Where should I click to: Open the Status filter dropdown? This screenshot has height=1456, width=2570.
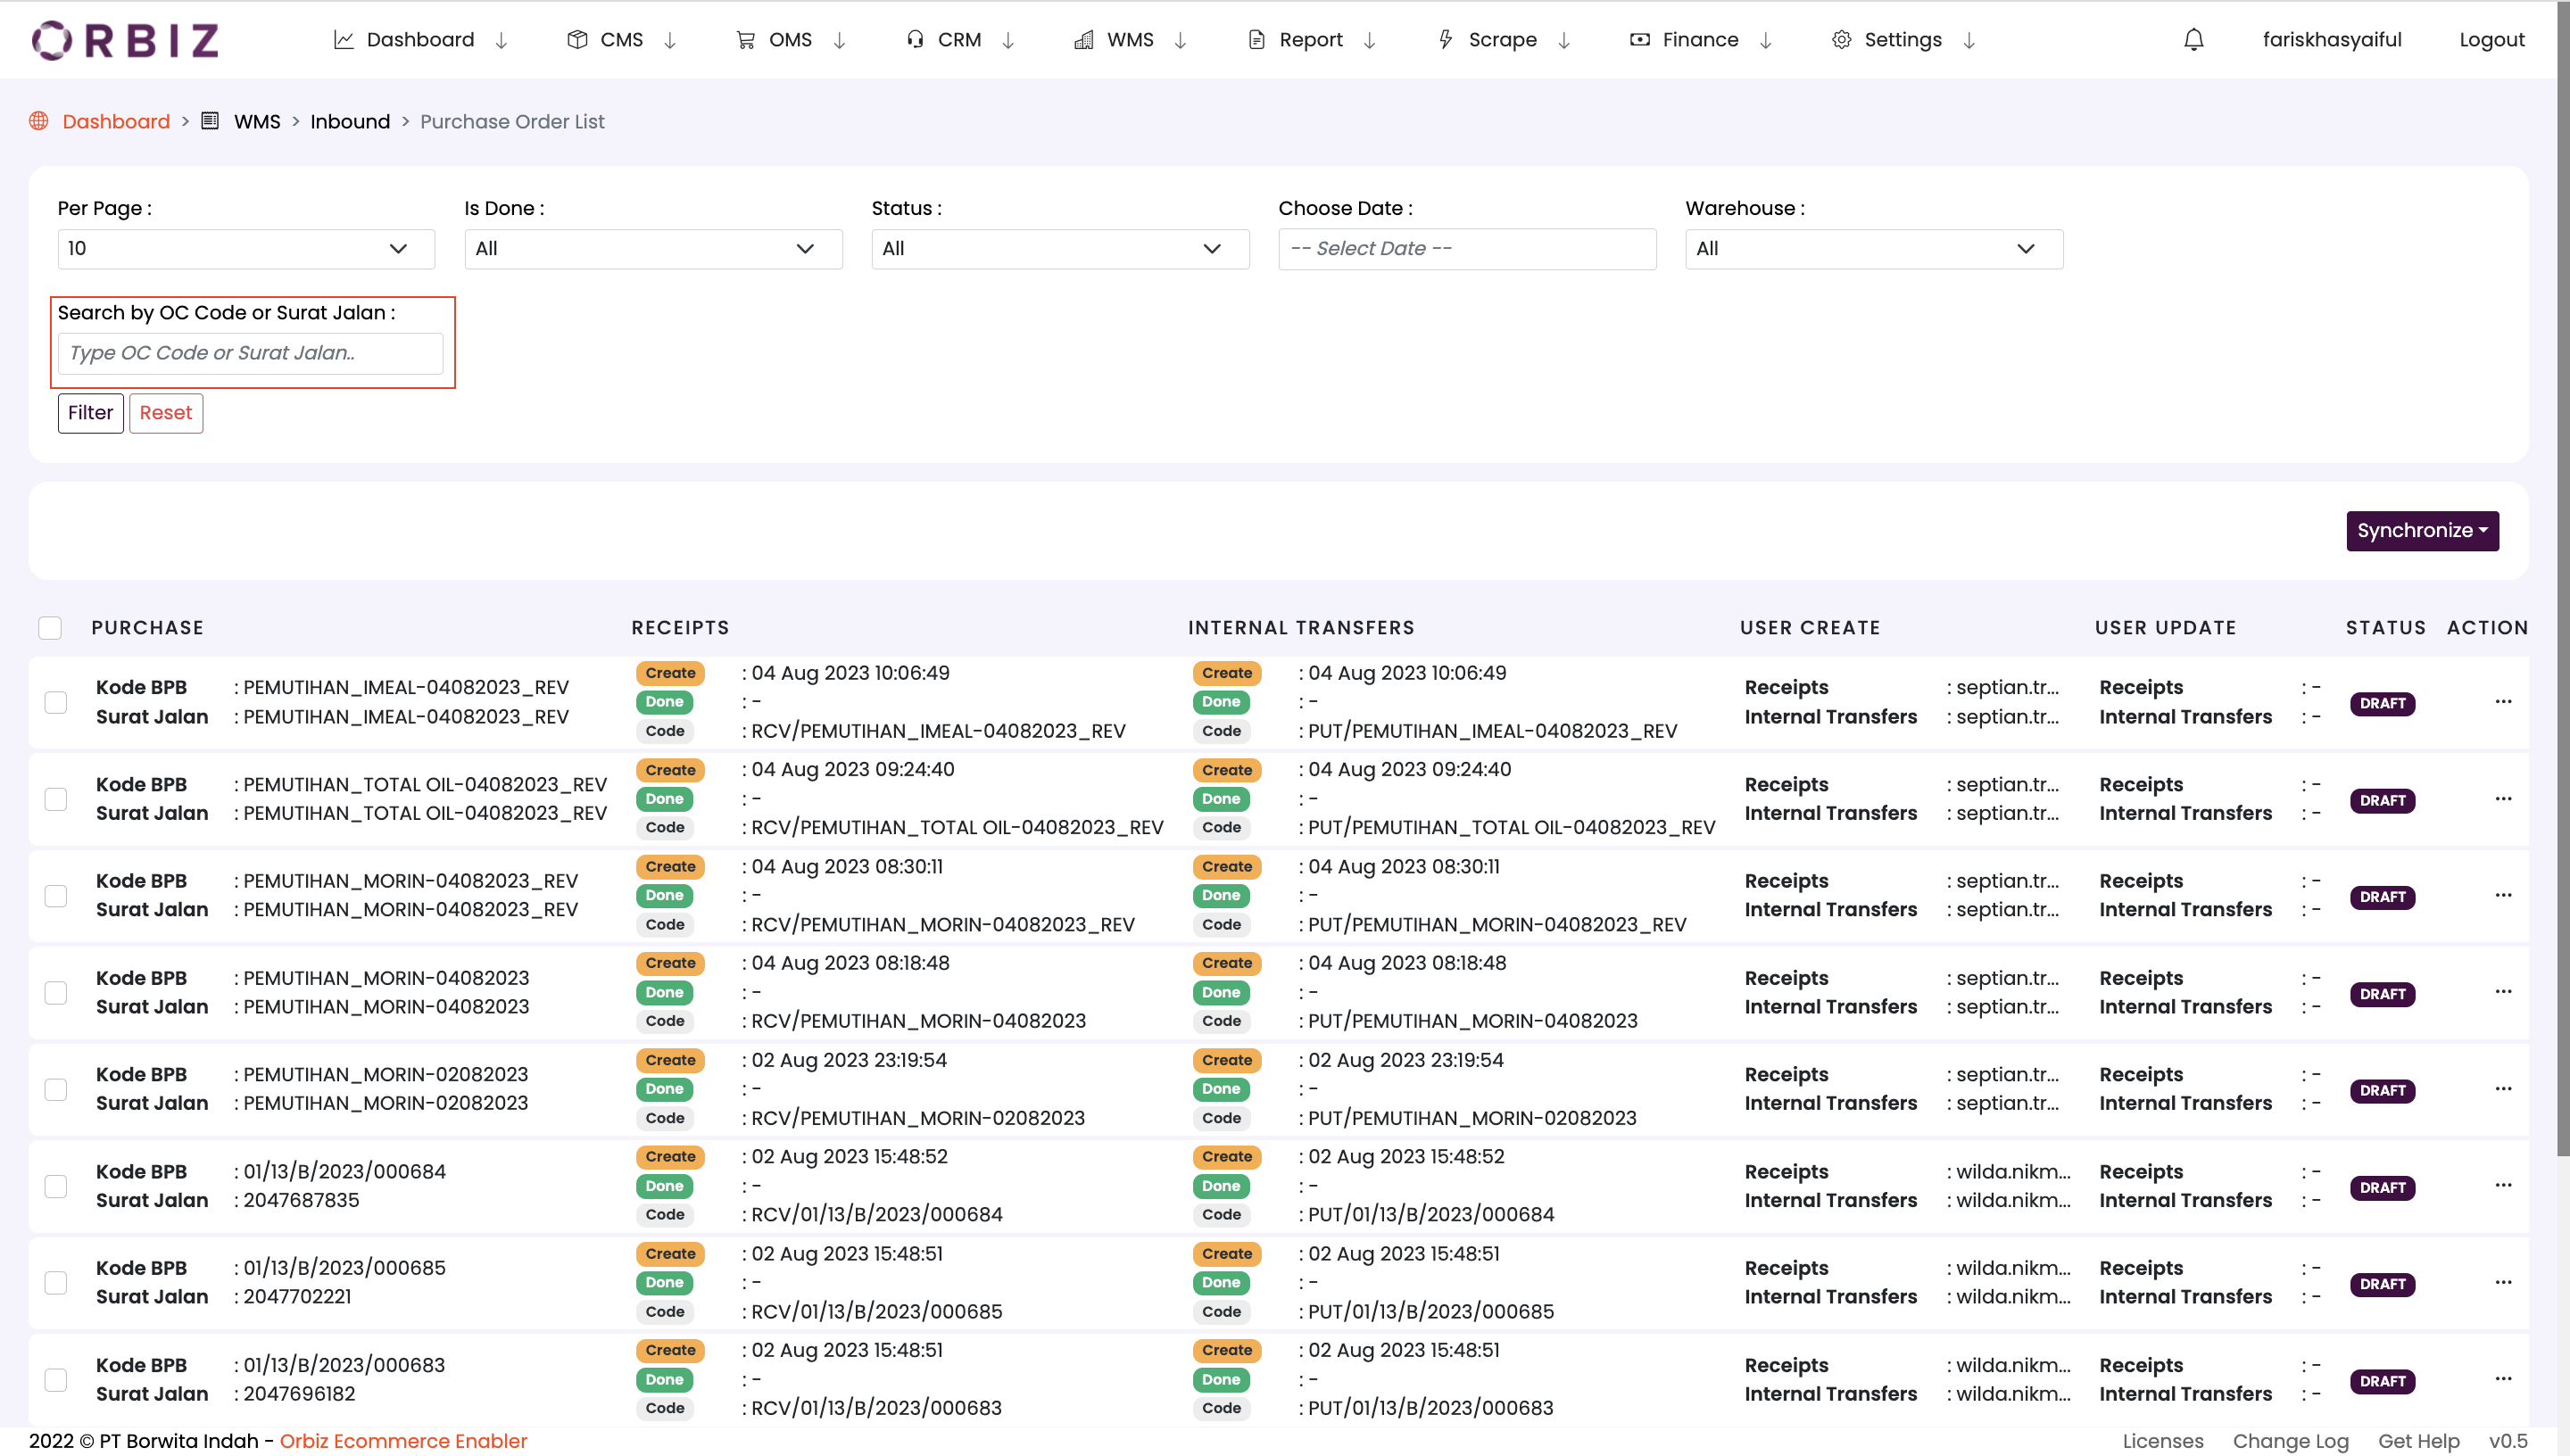click(1060, 249)
